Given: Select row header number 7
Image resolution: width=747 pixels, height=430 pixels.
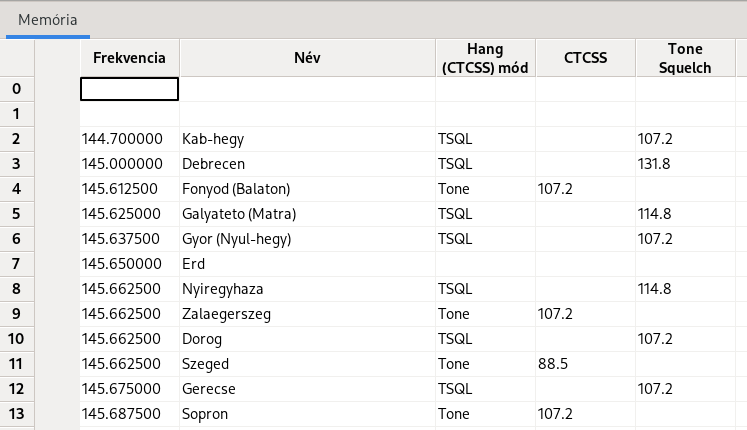Looking at the screenshot, I should (16, 264).
